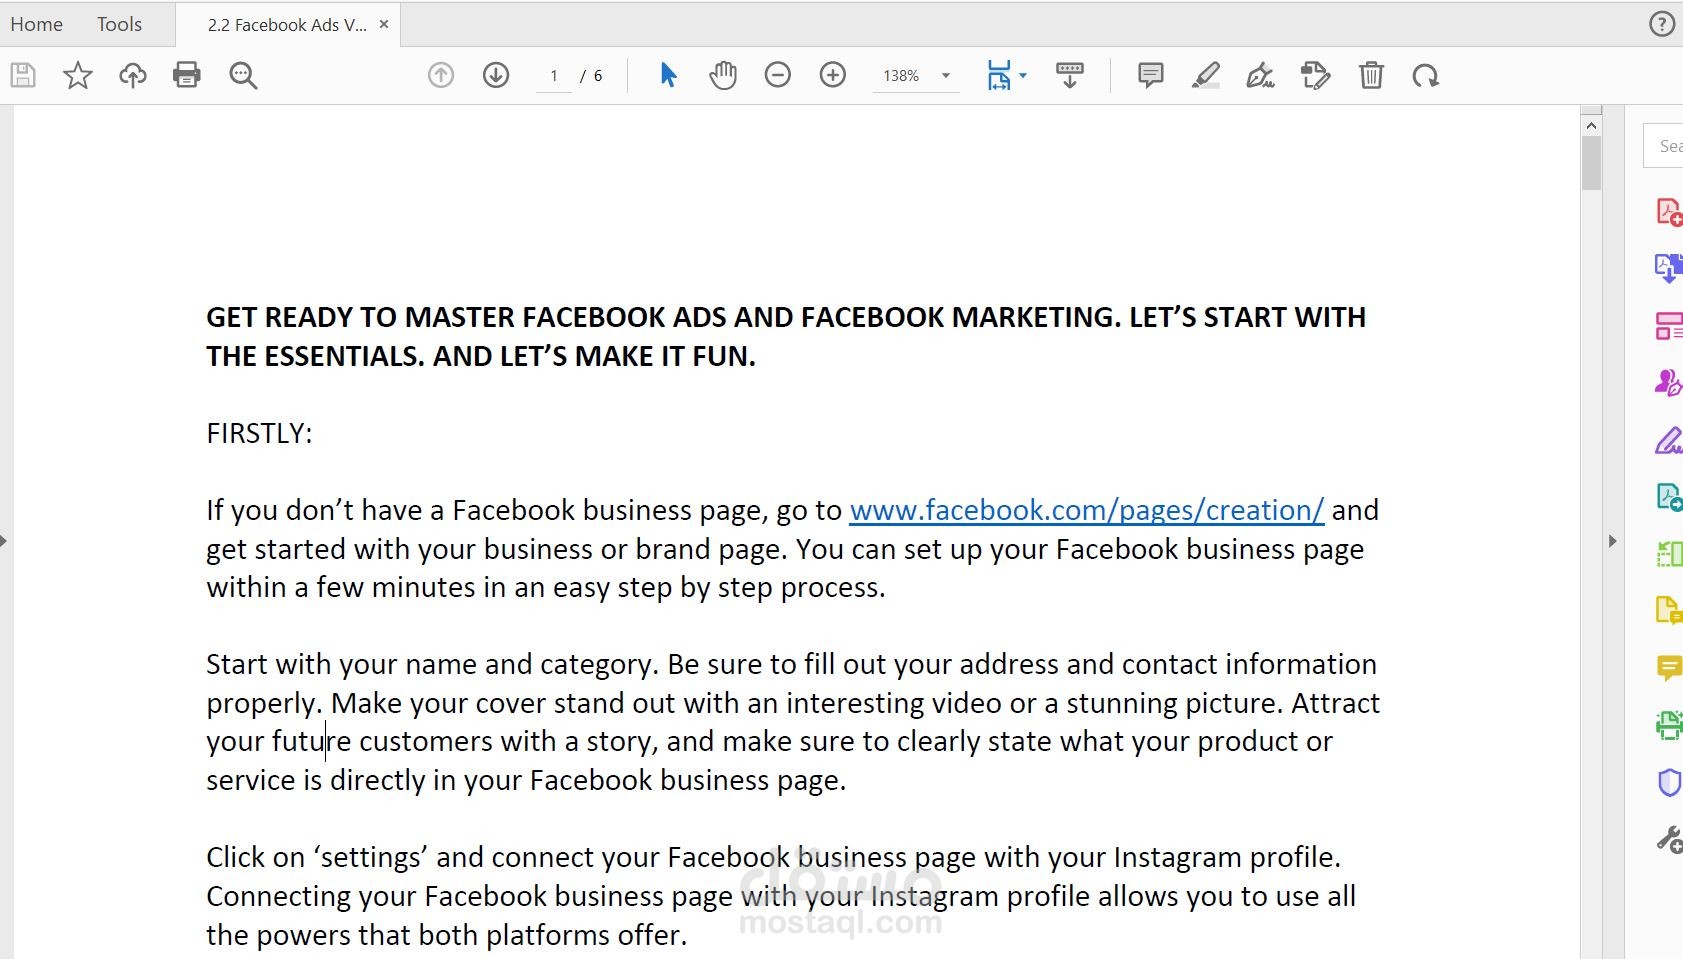The width and height of the screenshot is (1683, 959).
Task: Click the total page count "6"
Action: 598,76
